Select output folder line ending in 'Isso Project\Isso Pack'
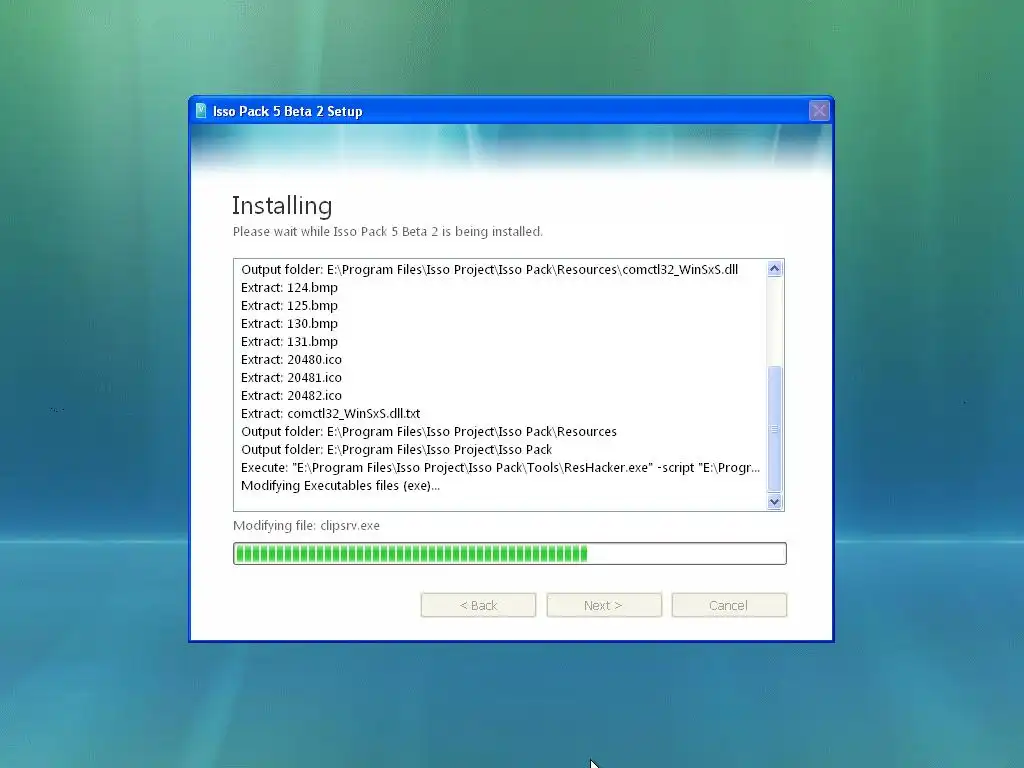The image size is (1024, 768). point(396,449)
